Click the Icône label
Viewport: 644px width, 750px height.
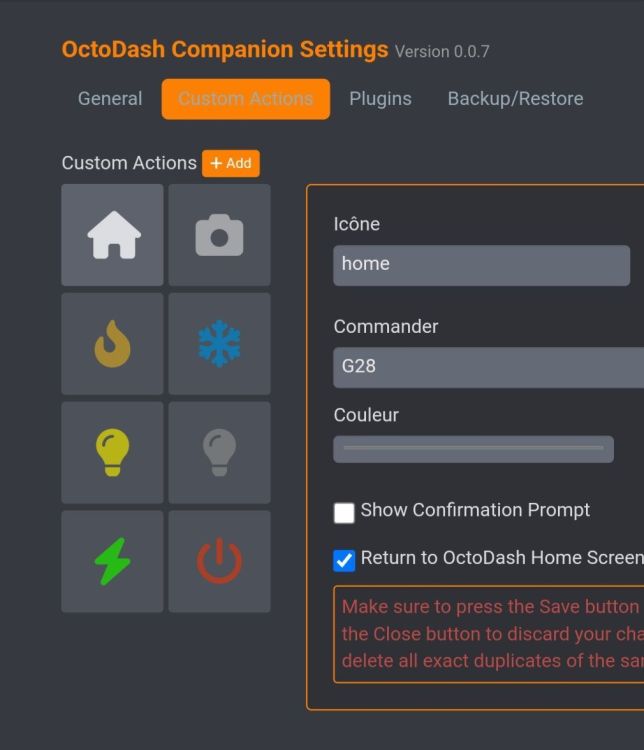357,224
